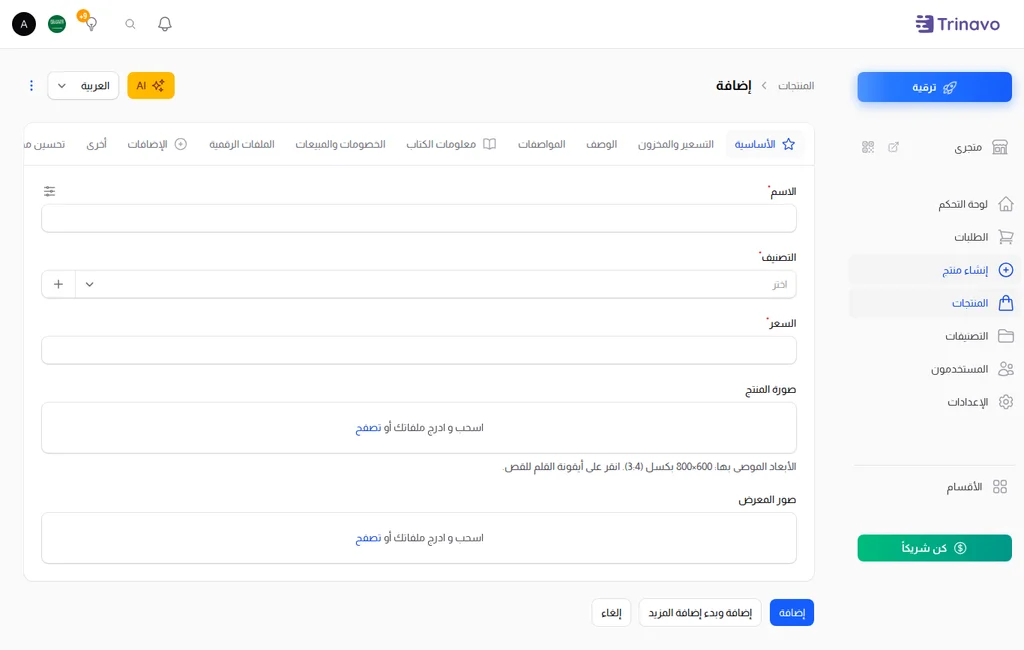Click the blue إضافة submit button
The width and height of the screenshot is (1024, 650).
pyautogui.click(x=792, y=613)
